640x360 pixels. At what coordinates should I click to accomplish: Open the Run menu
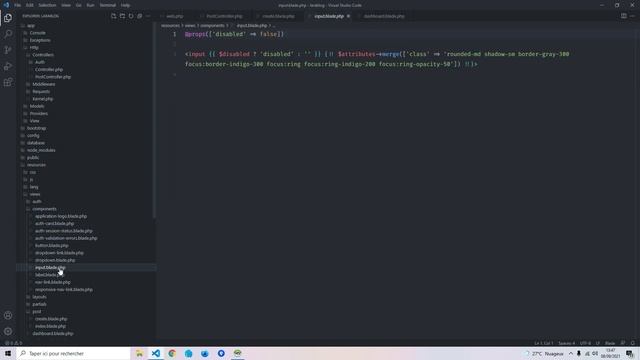(91, 5)
